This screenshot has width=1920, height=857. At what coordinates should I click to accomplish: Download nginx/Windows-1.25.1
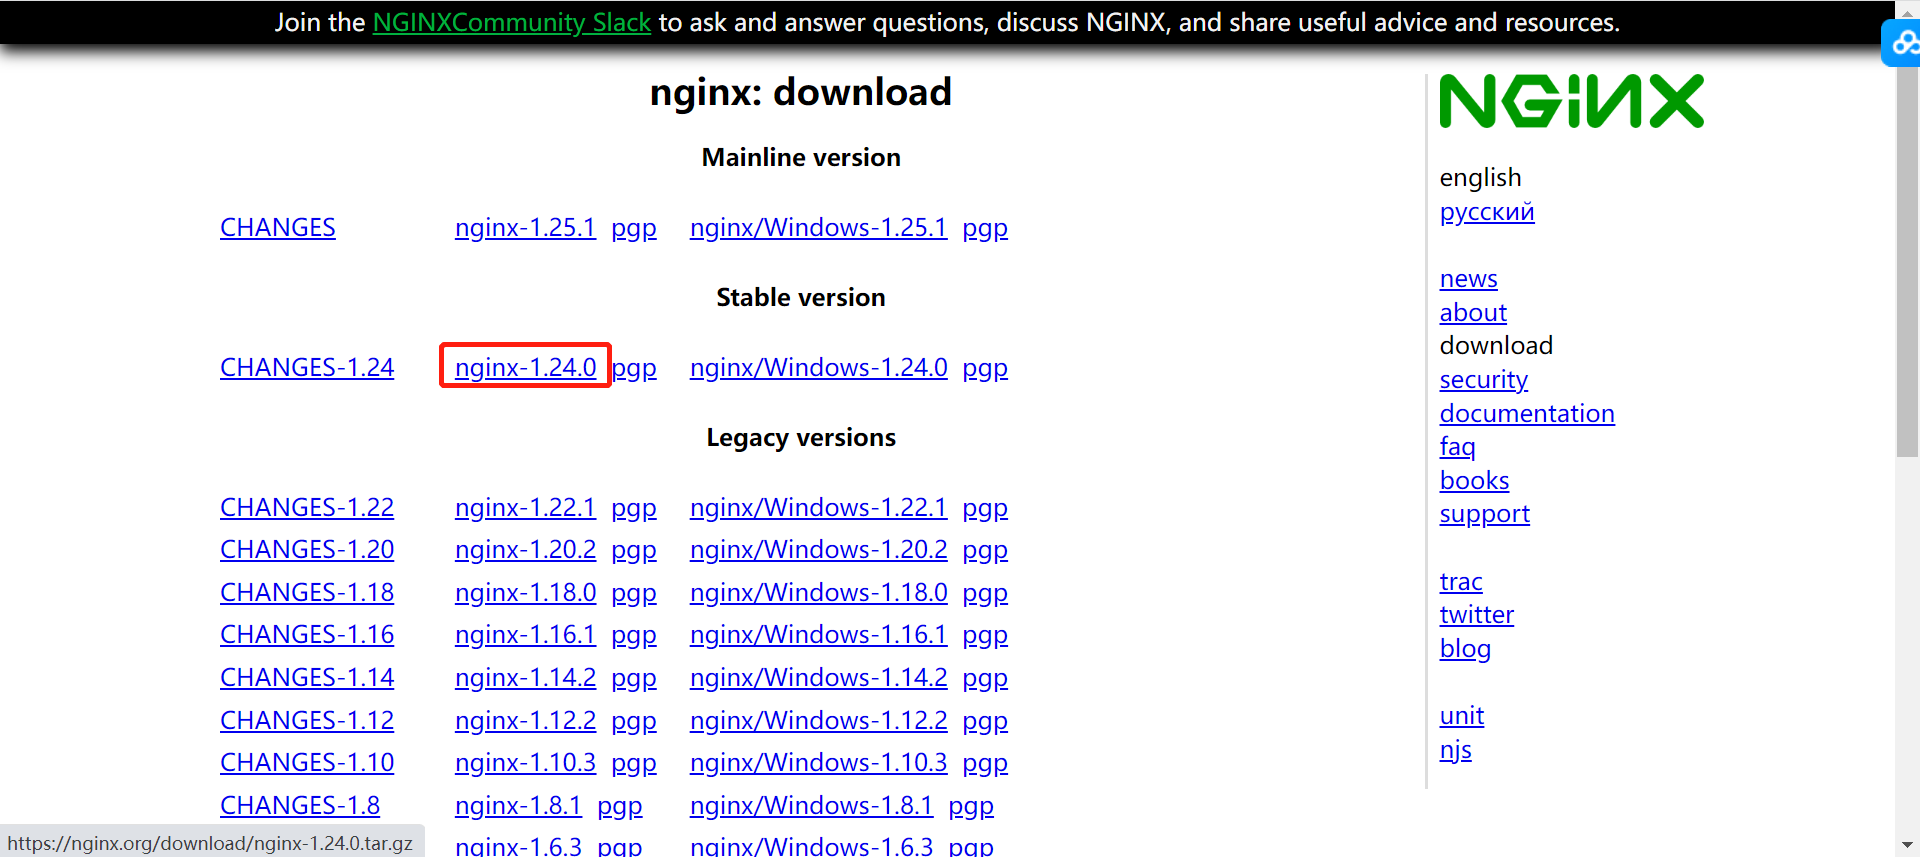coord(818,228)
